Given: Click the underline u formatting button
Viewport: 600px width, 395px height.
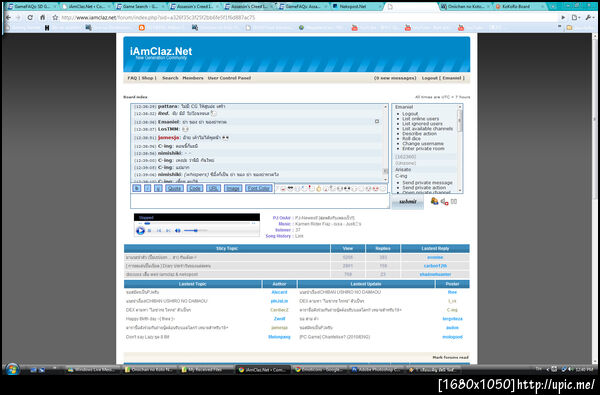Looking at the screenshot, I should pos(158,188).
